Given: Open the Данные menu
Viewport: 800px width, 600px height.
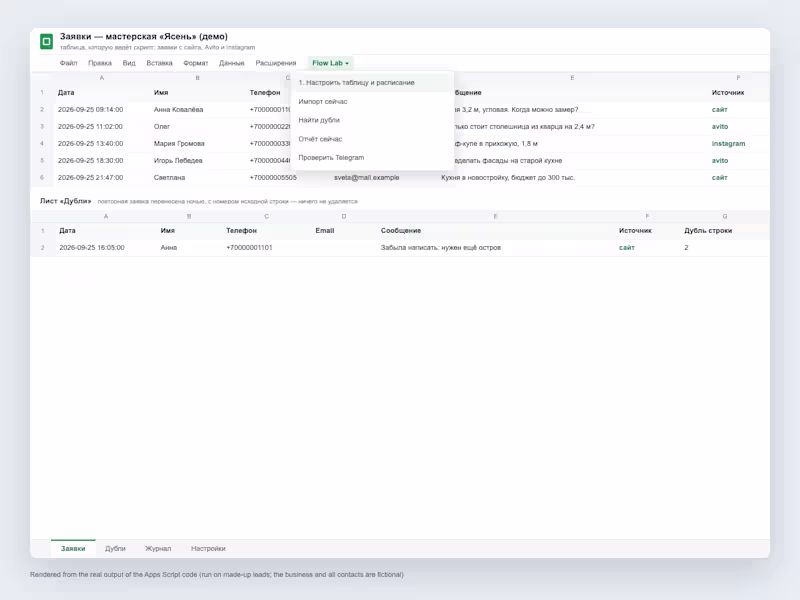Looking at the screenshot, I should (232, 63).
